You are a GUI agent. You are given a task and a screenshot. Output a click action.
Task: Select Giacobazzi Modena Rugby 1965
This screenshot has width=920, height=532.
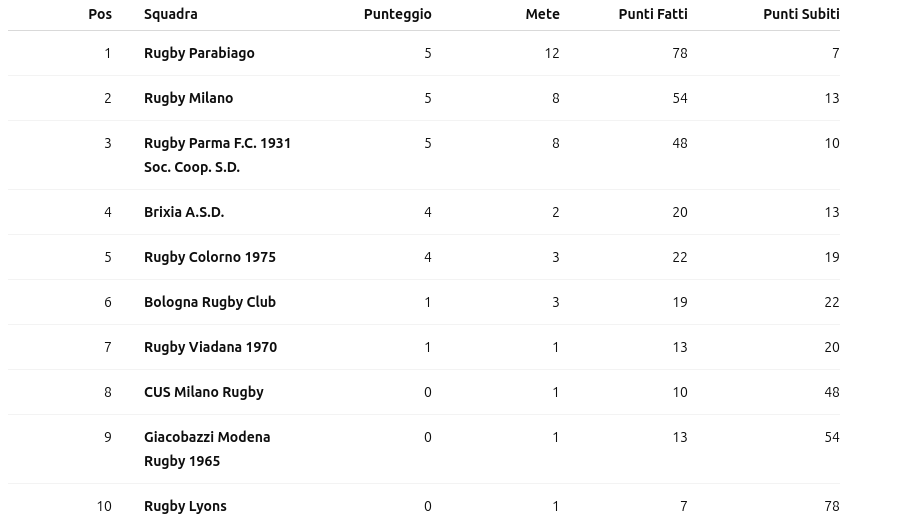point(207,449)
